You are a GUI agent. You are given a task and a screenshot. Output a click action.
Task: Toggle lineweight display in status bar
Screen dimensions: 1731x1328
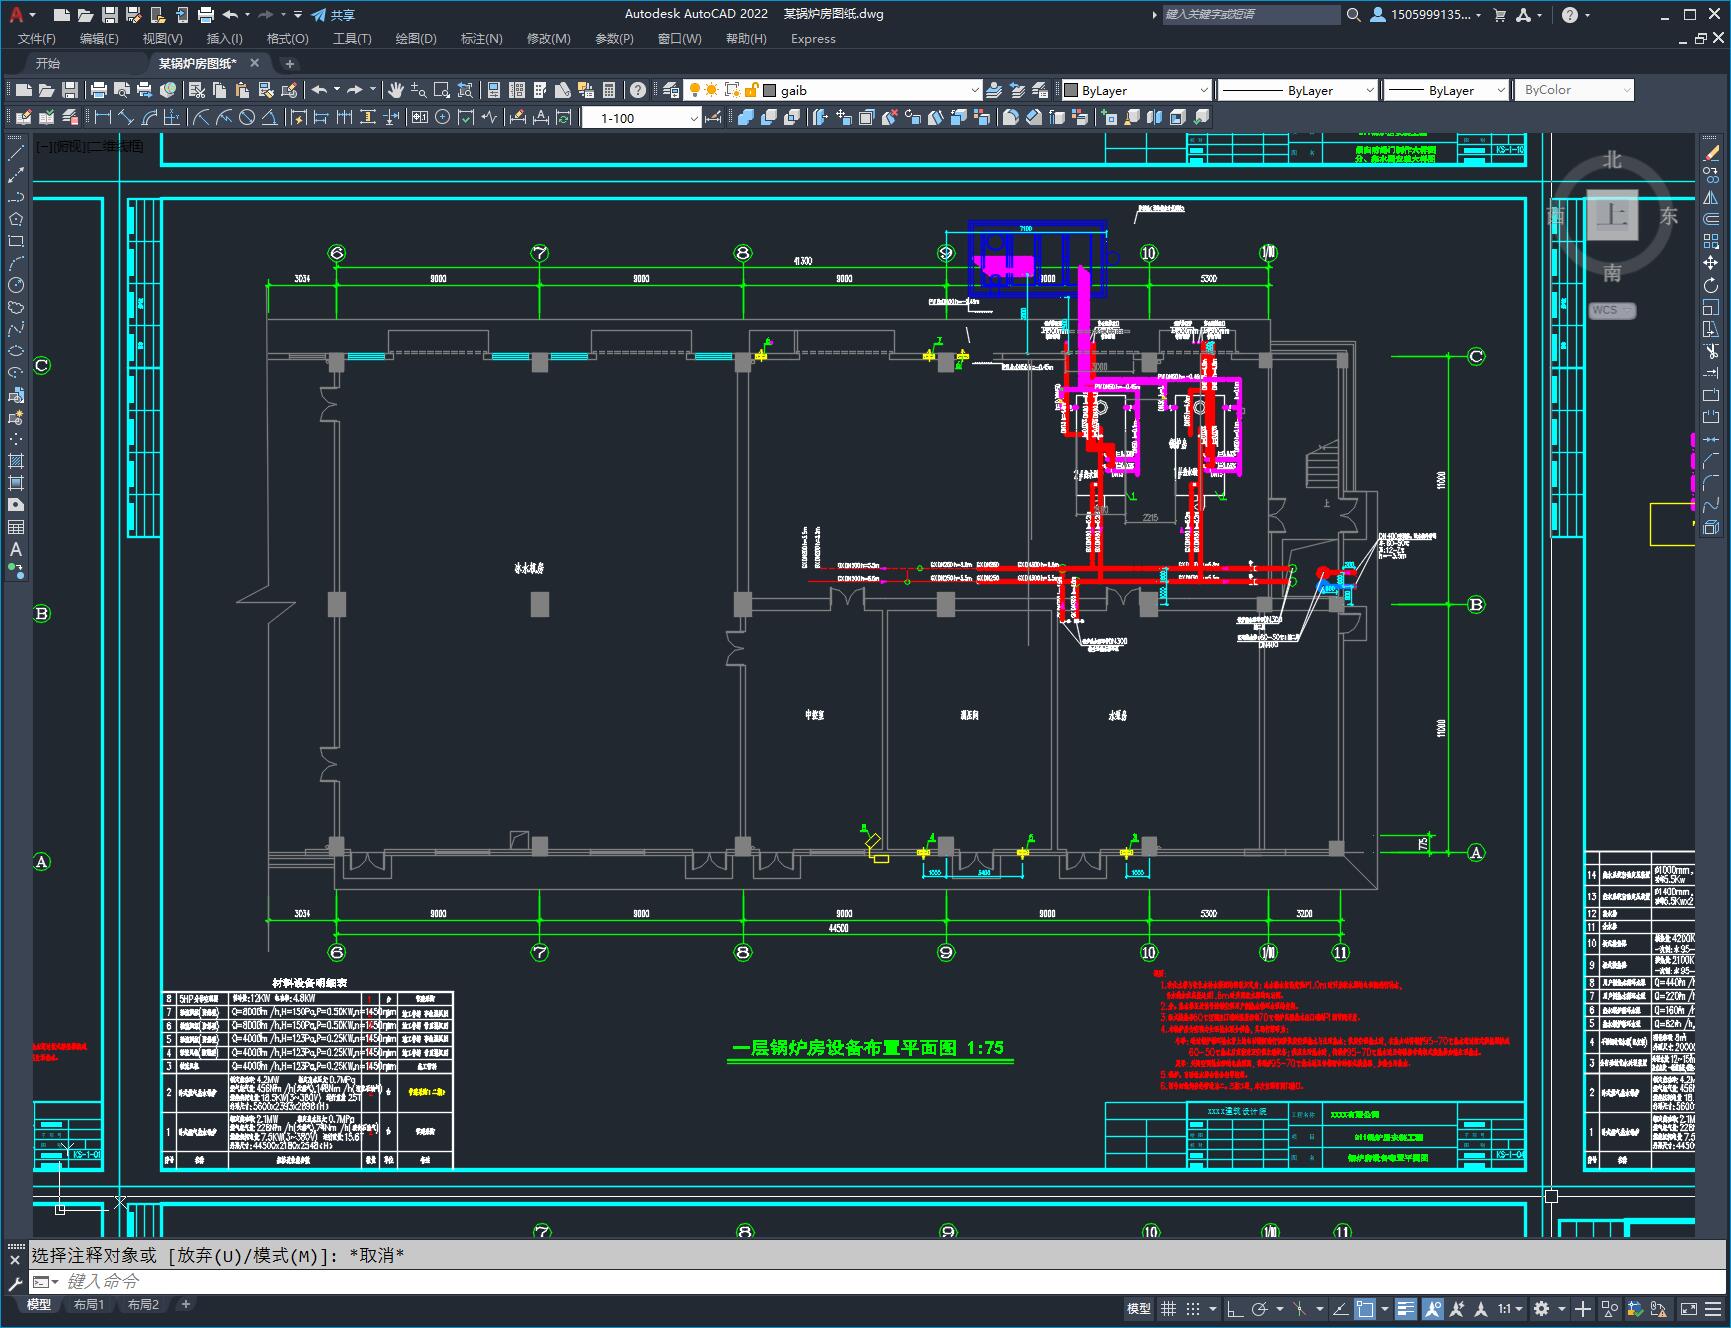(1406, 1308)
